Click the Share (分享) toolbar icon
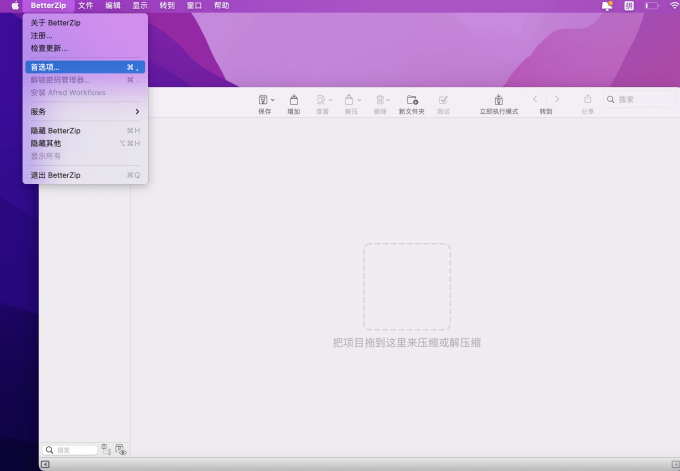The height and width of the screenshot is (471, 680). coord(587,99)
